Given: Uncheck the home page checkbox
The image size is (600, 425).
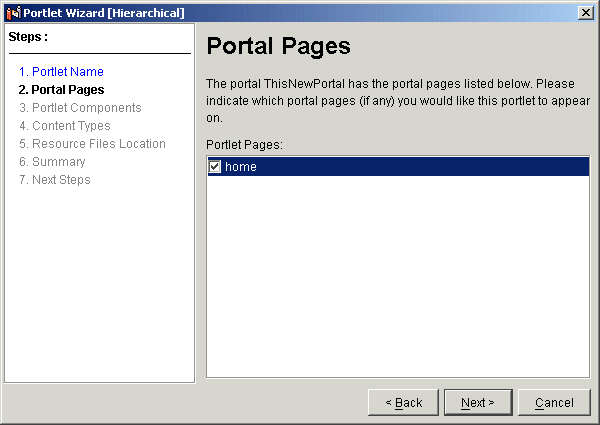Looking at the screenshot, I should pyautogui.click(x=215, y=166).
